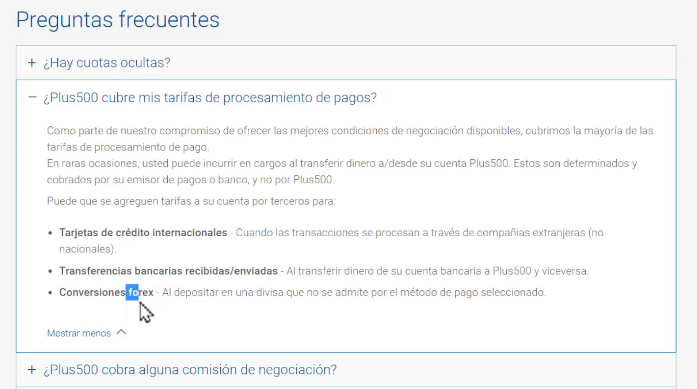Click the bold text "Conversiones forex"
697x389 pixels.
point(106,292)
